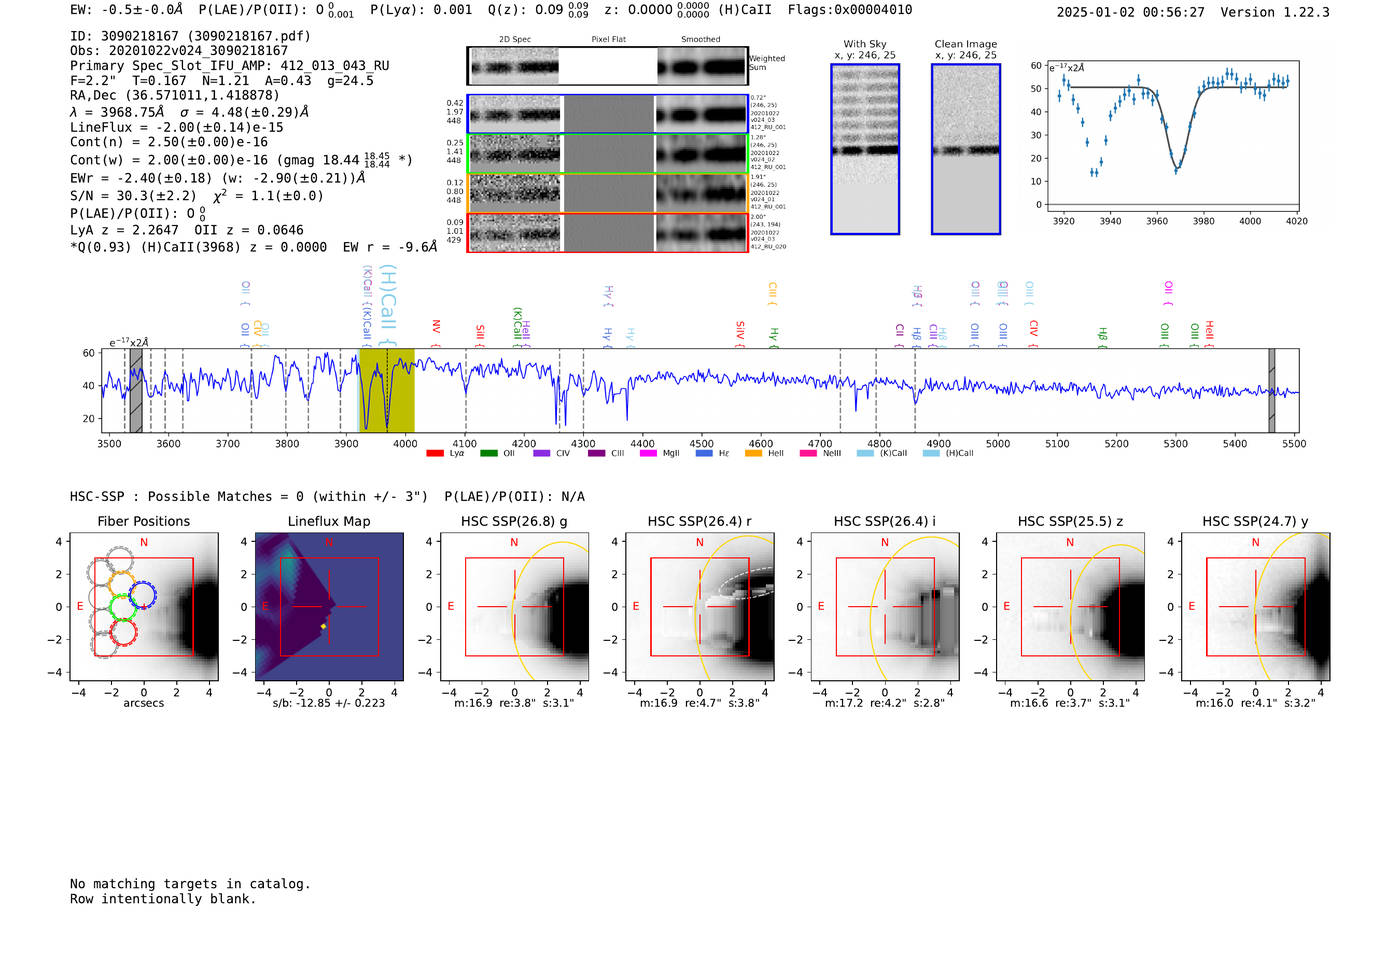Click the 'LineFlux = -2.00(±0.14)e-15' value
Image resolution: width=1400 pixels, height=953 pixels.
(x=177, y=127)
